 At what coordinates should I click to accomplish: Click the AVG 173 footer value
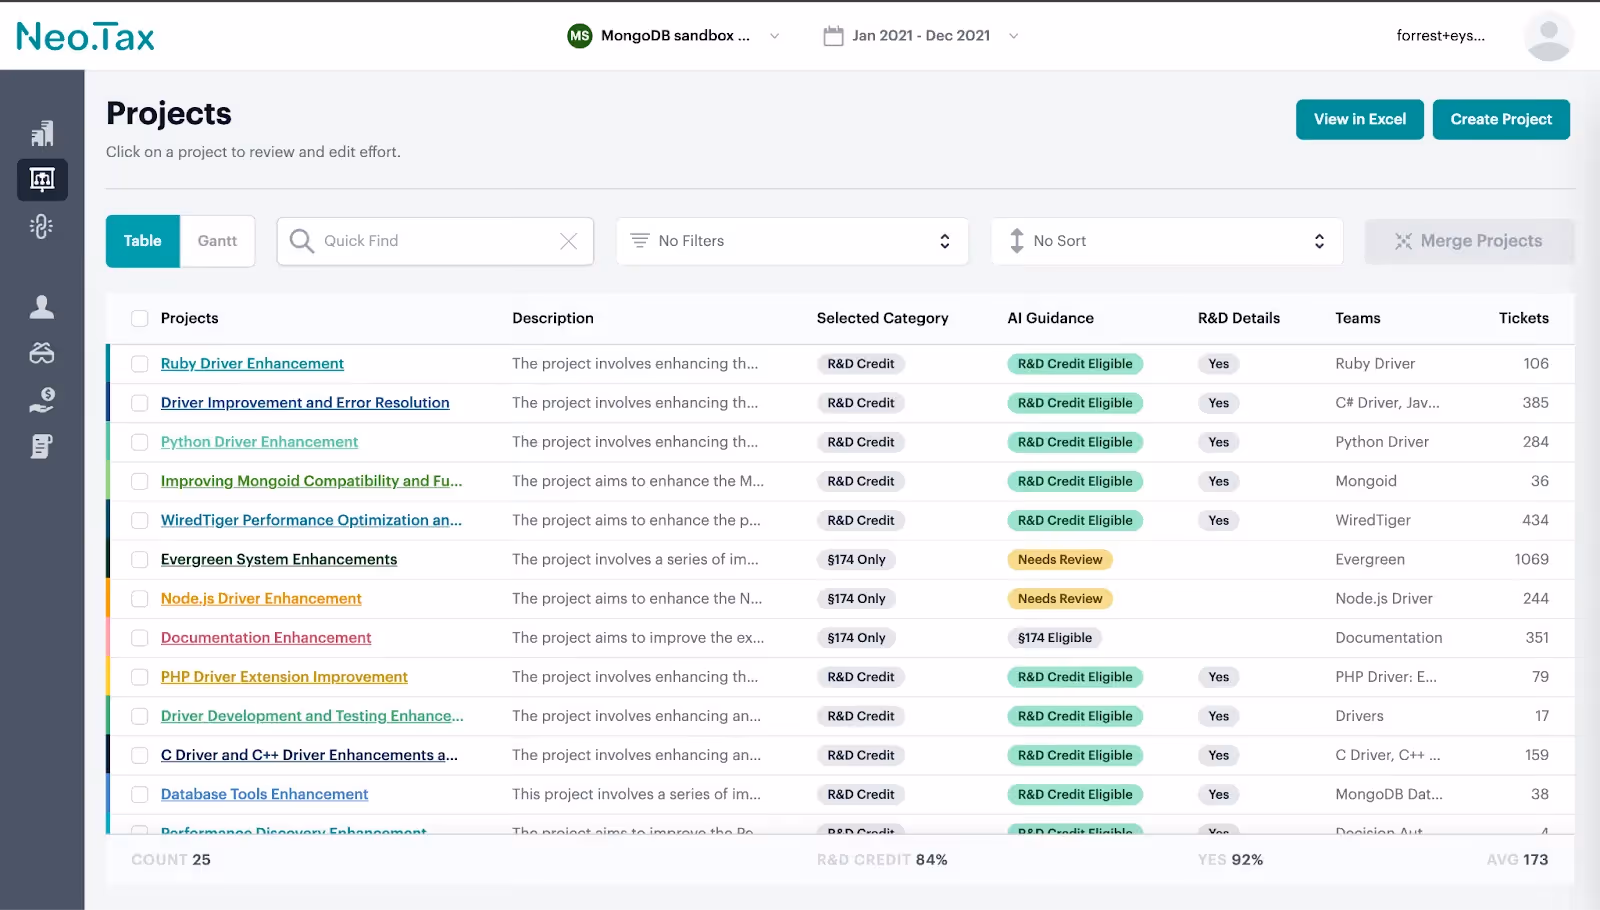pyautogui.click(x=1517, y=860)
